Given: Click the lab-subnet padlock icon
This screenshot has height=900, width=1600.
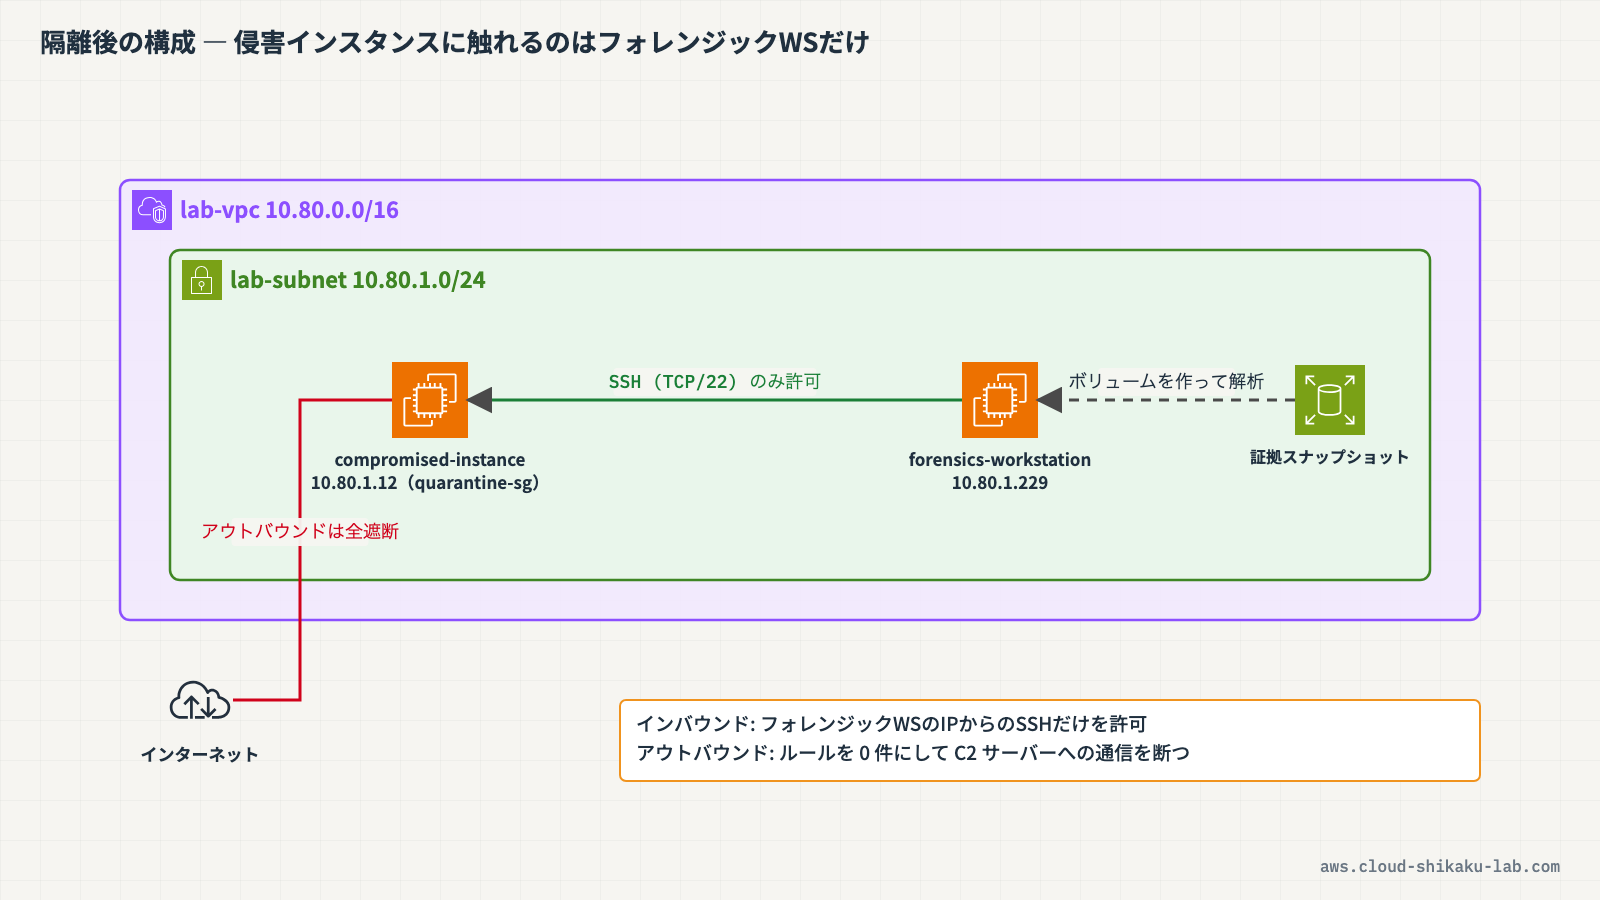Looking at the screenshot, I should [202, 280].
